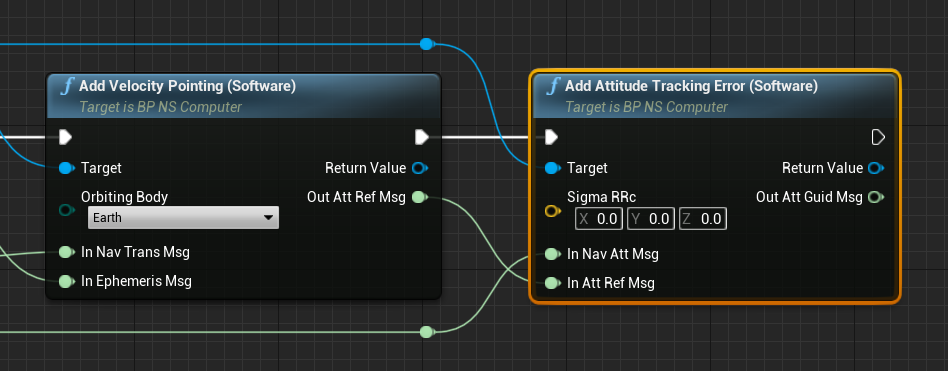This screenshot has width=948, height=371.
Task: Click the Add Velocity Pointing execution output pin
Action: [x=422, y=137]
